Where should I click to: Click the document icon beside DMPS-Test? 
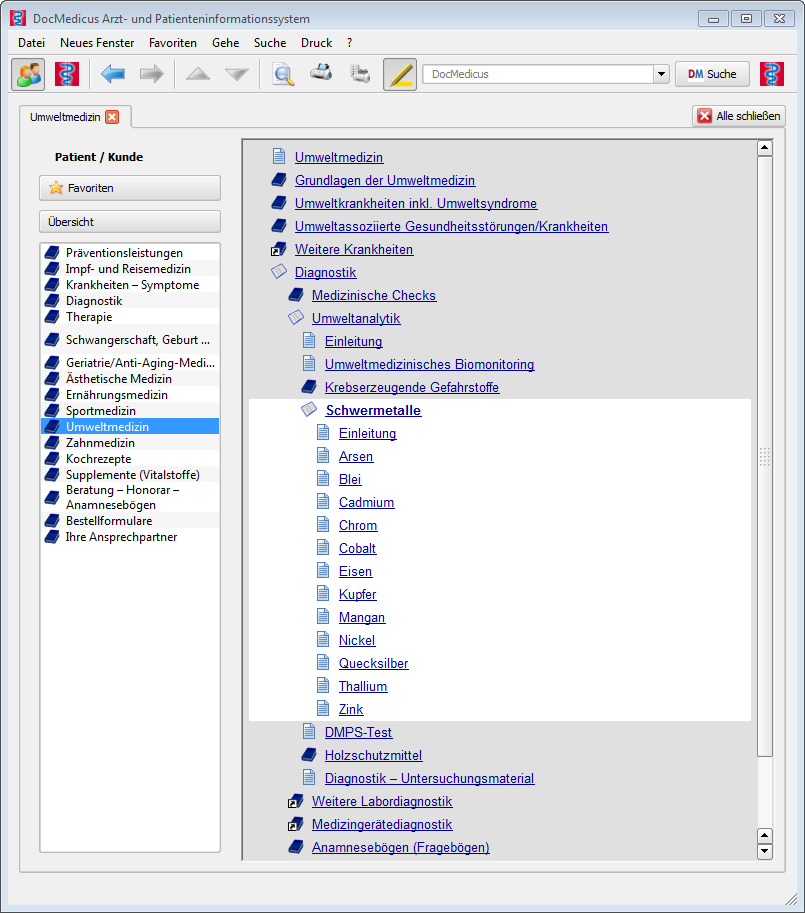[x=309, y=732]
